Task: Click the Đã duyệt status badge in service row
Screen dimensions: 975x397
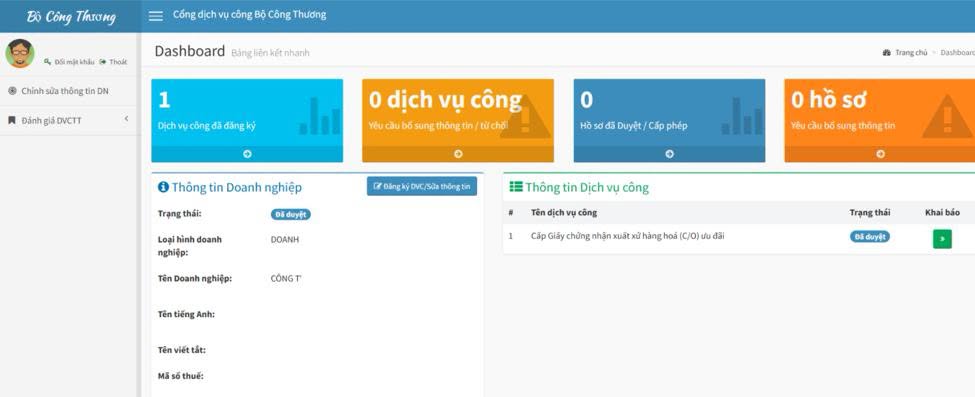Action: click(870, 236)
